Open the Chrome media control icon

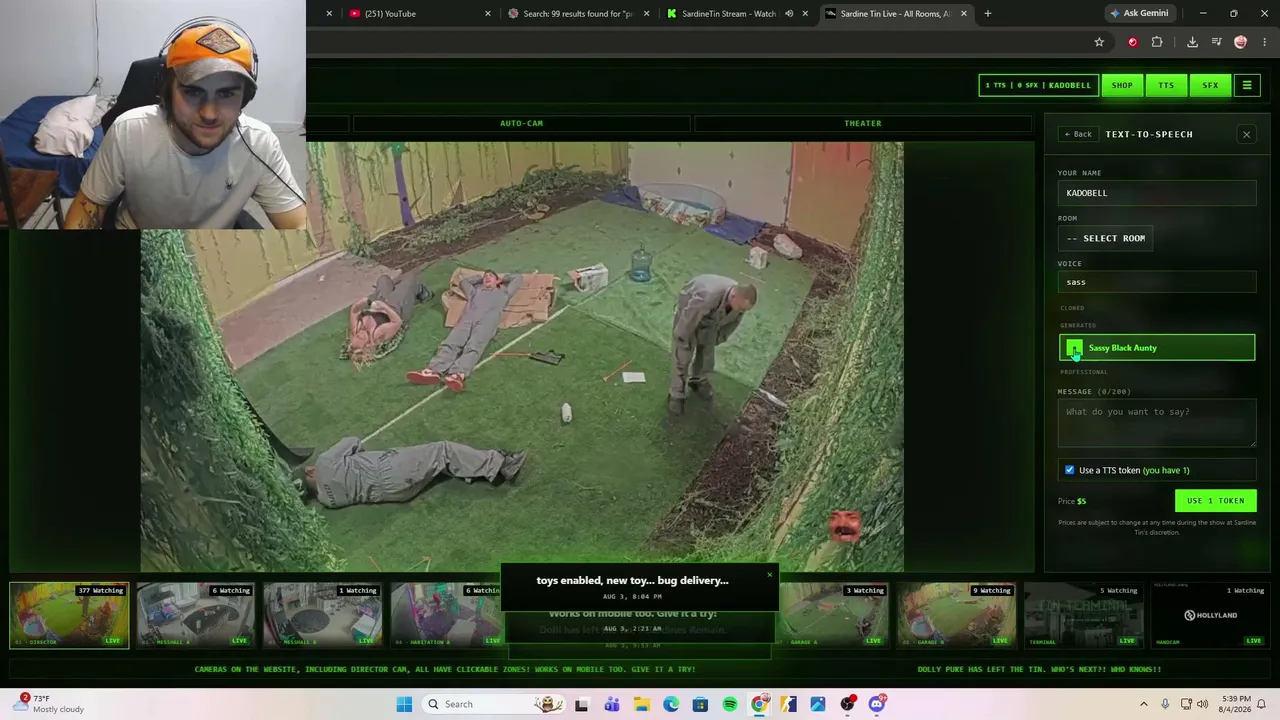point(1216,42)
